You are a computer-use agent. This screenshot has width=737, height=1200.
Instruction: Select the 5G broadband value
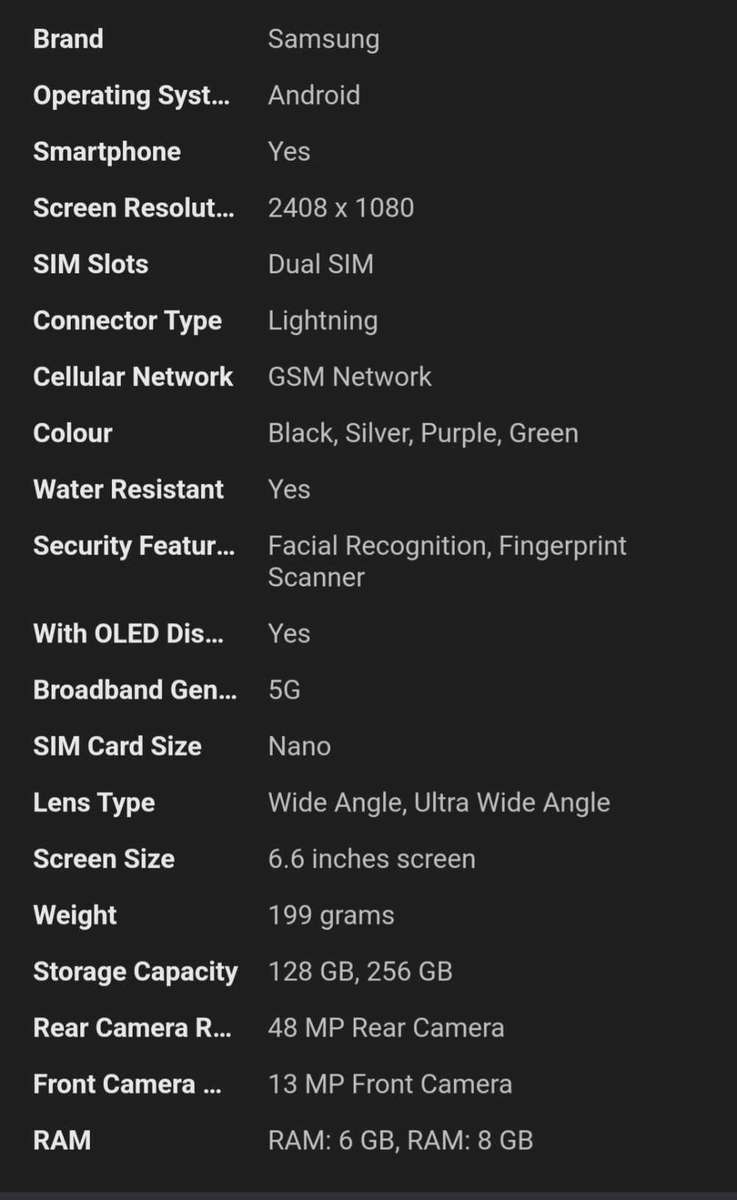coord(284,690)
